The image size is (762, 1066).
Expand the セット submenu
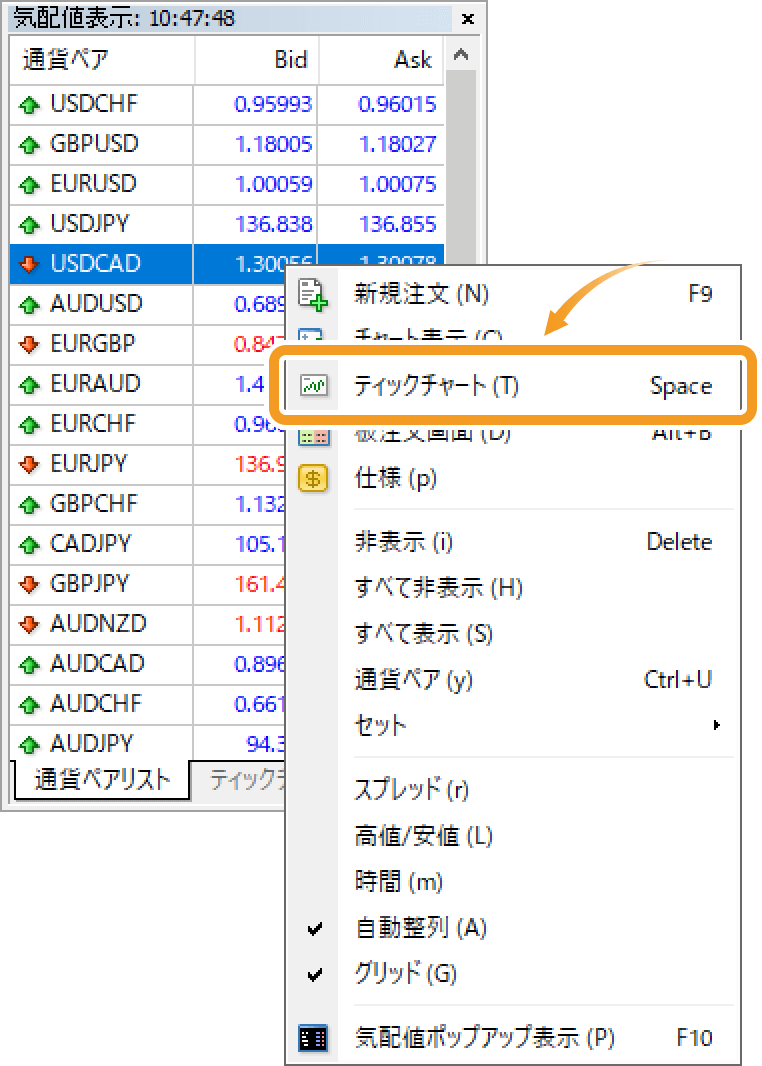click(513, 725)
